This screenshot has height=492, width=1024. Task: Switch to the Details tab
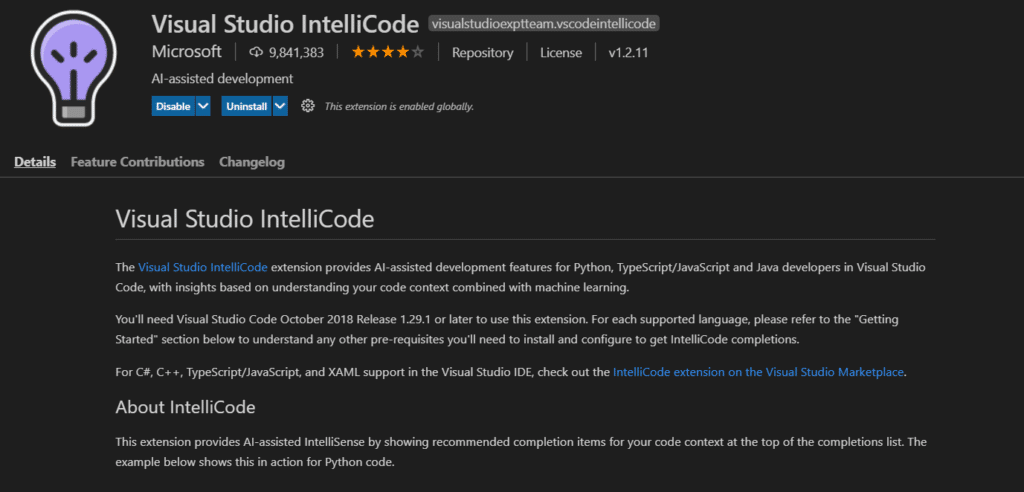[x=35, y=162]
